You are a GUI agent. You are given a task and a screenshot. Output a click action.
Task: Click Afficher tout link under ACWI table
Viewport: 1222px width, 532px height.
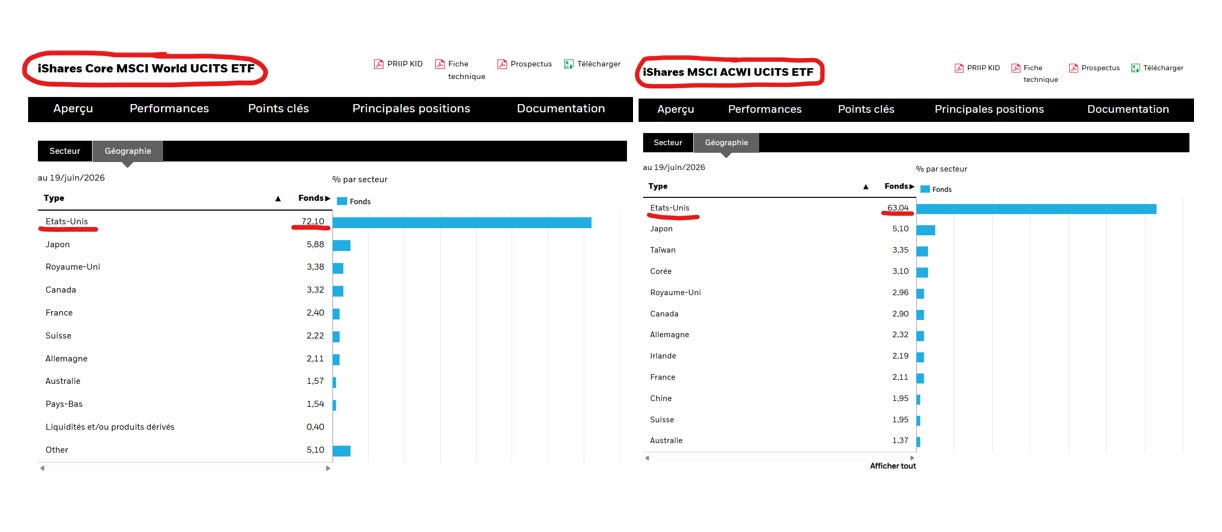pos(893,466)
